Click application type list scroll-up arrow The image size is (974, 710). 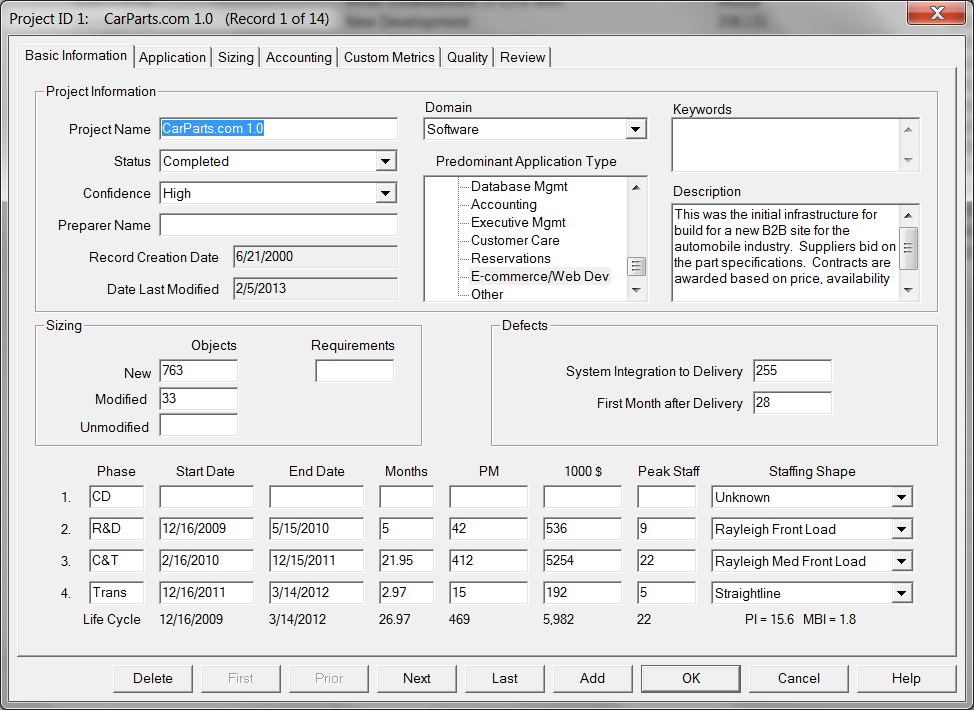click(636, 187)
